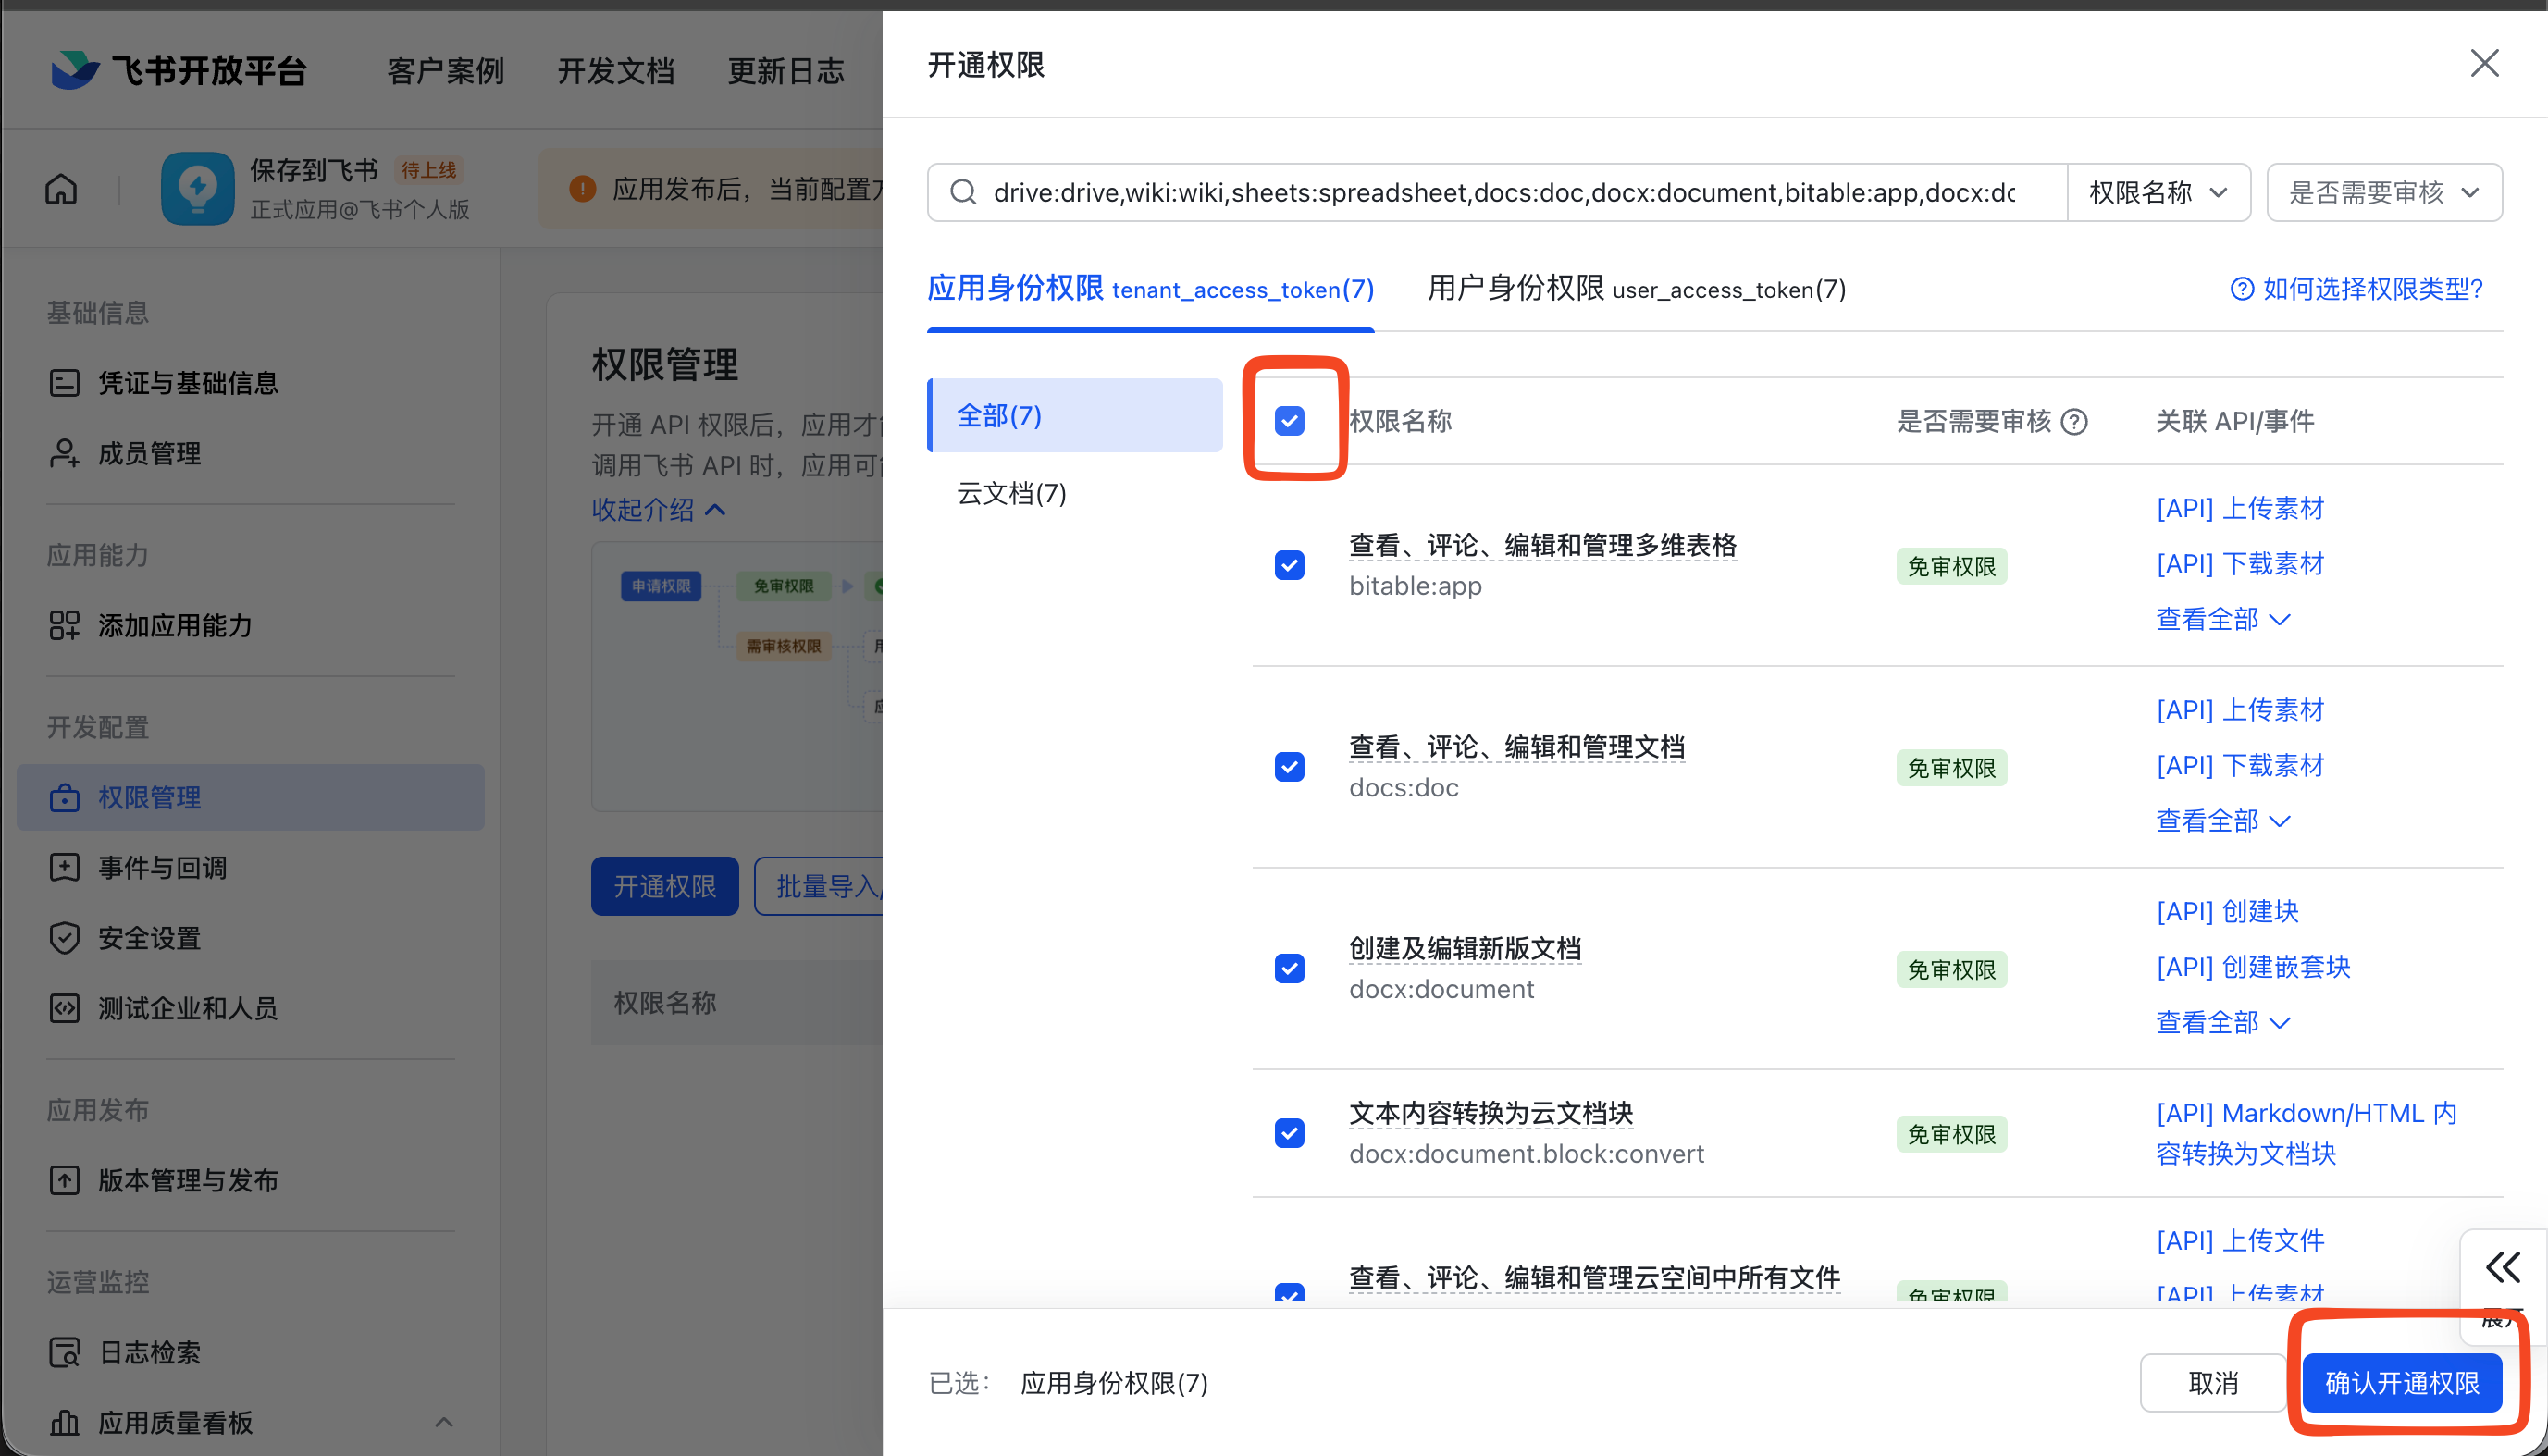Click the 确认开通权限 button
The height and width of the screenshot is (1456, 2548).
pos(2404,1383)
